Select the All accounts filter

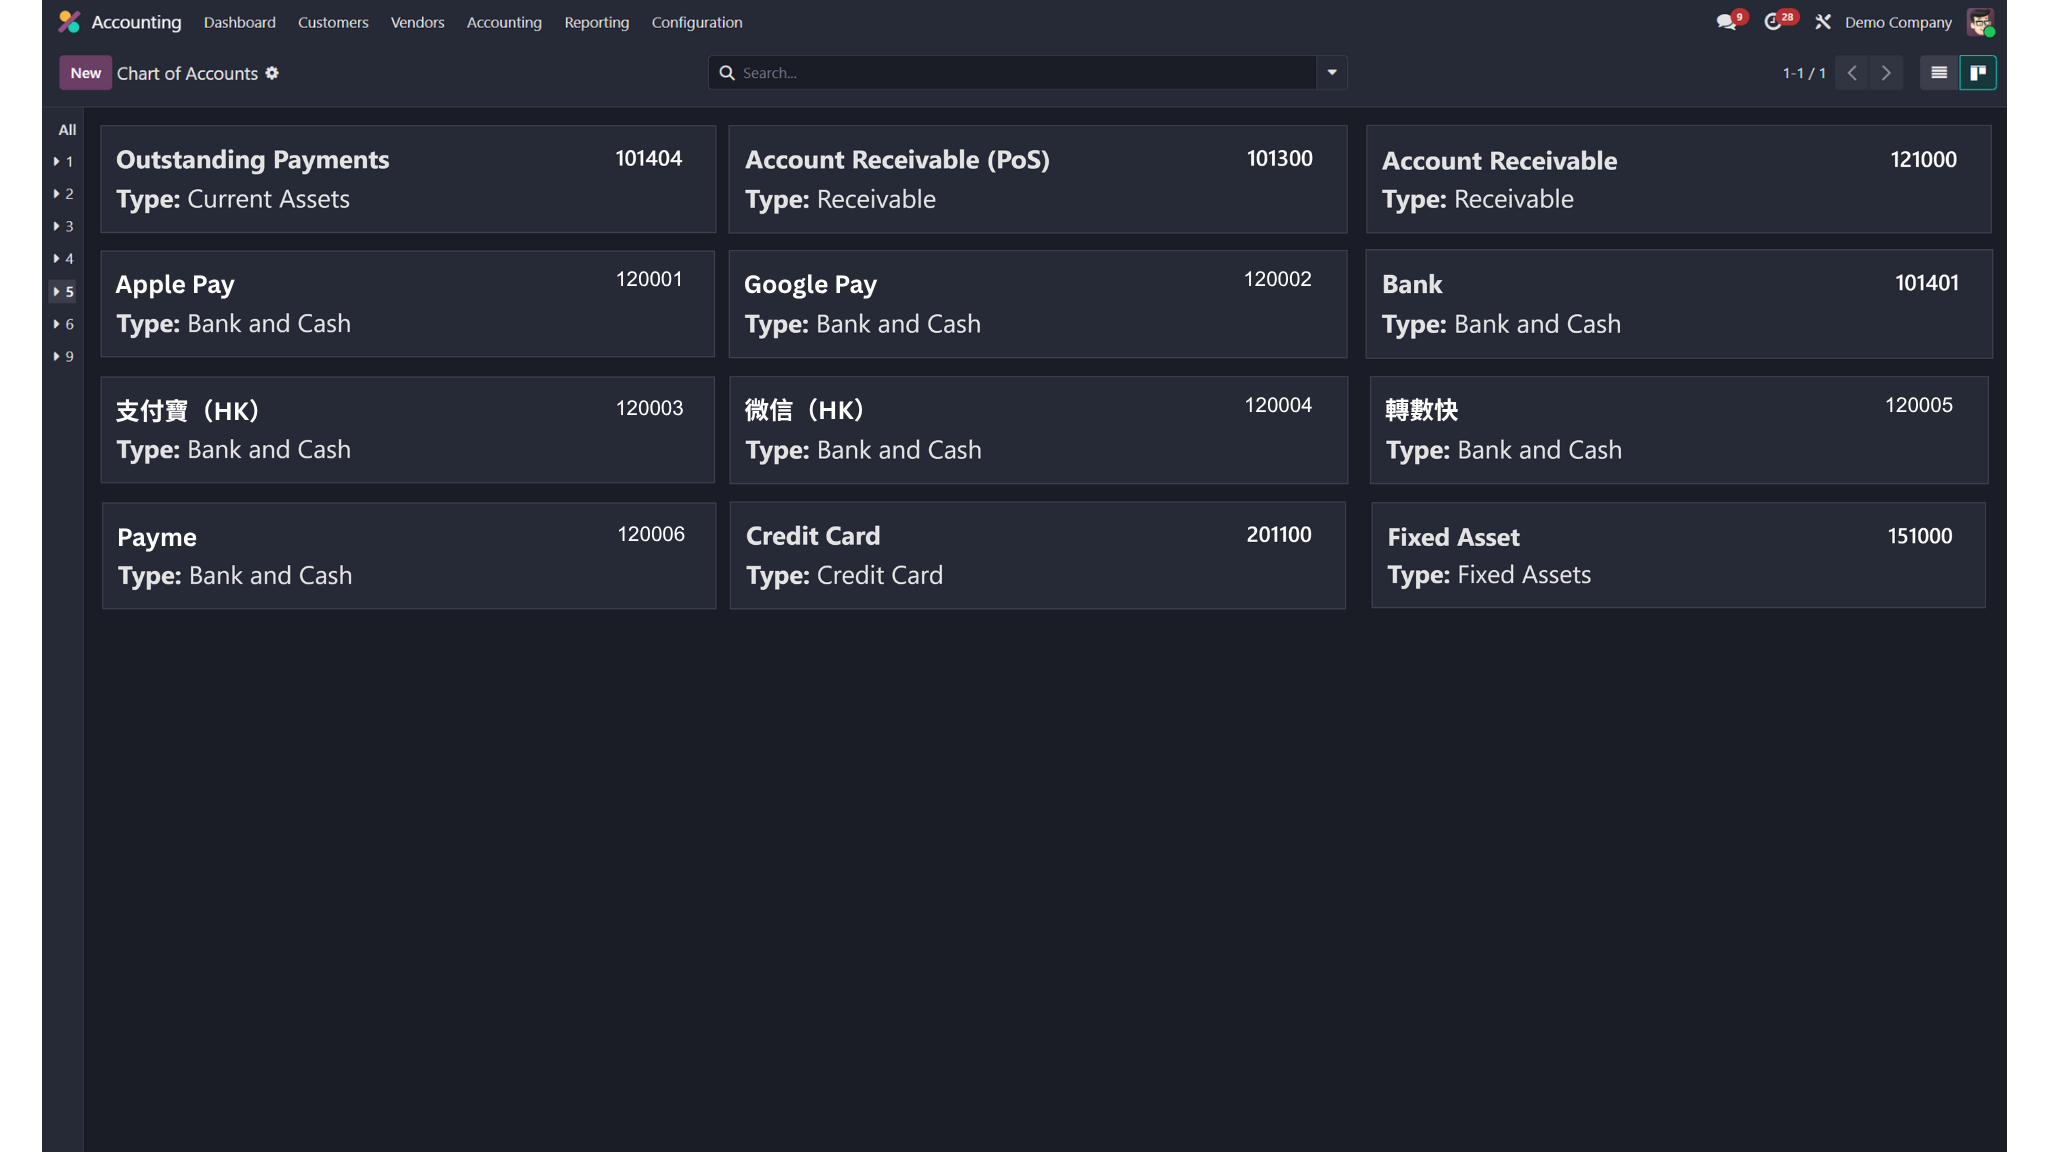pyautogui.click(x=67, y=130)
